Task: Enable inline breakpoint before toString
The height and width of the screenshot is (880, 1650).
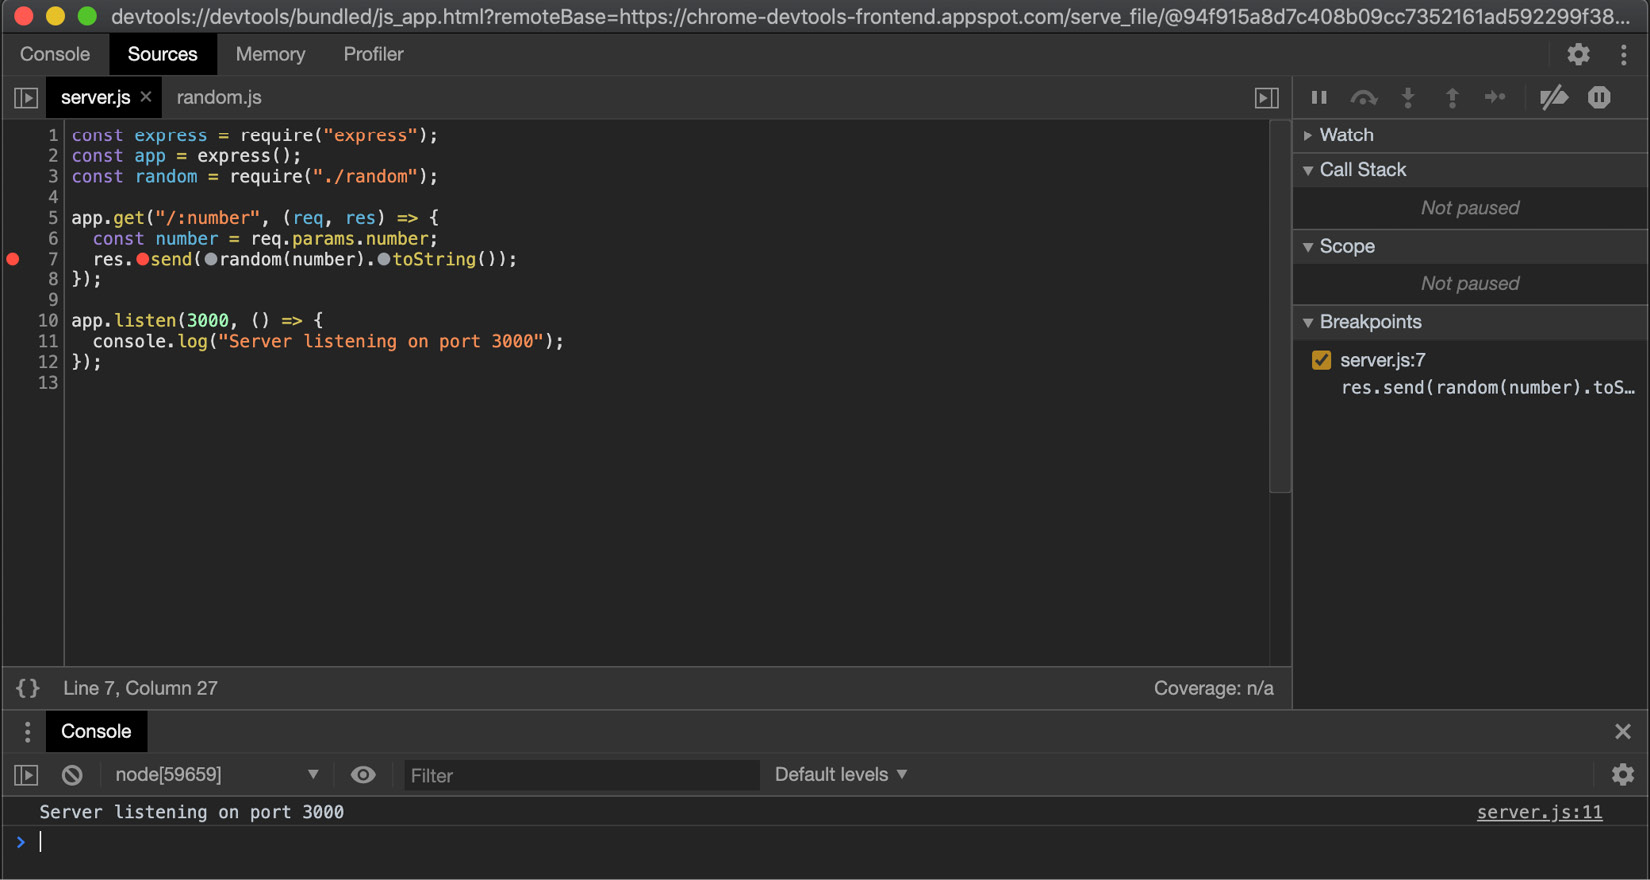Action: click(x=384, y=259)
